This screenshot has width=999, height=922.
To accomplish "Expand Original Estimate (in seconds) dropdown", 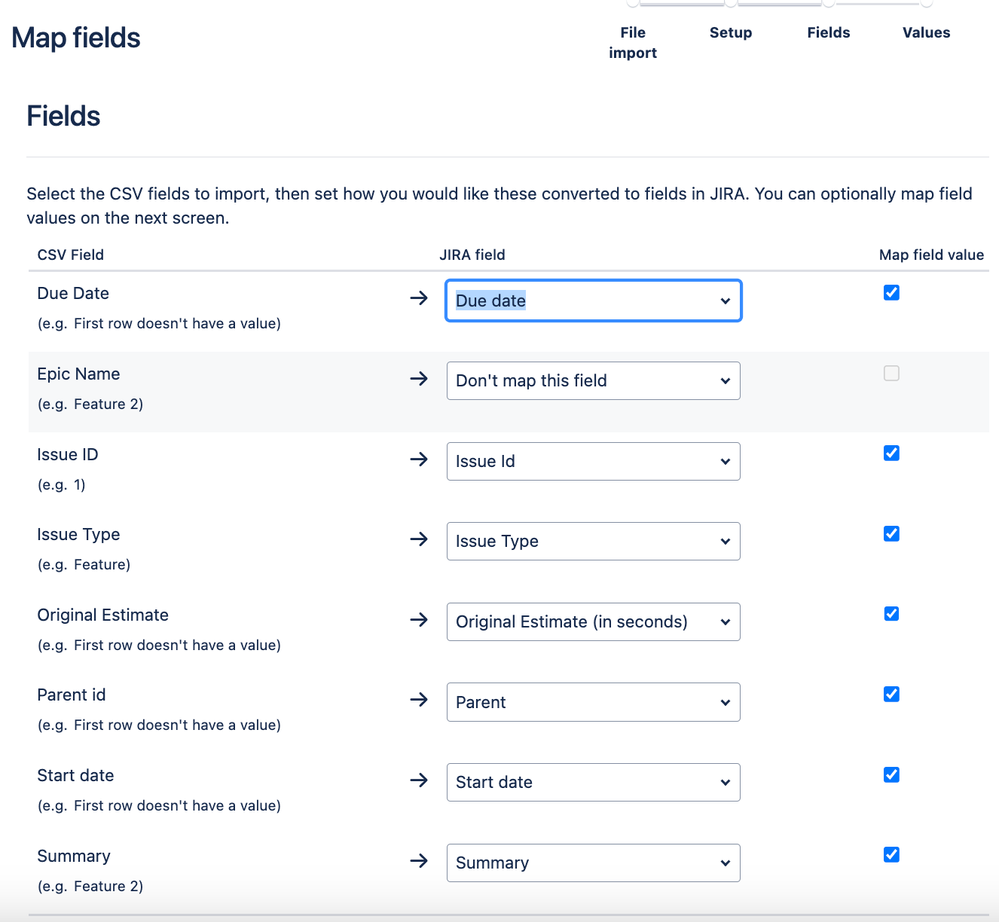I will click(593, 621).
